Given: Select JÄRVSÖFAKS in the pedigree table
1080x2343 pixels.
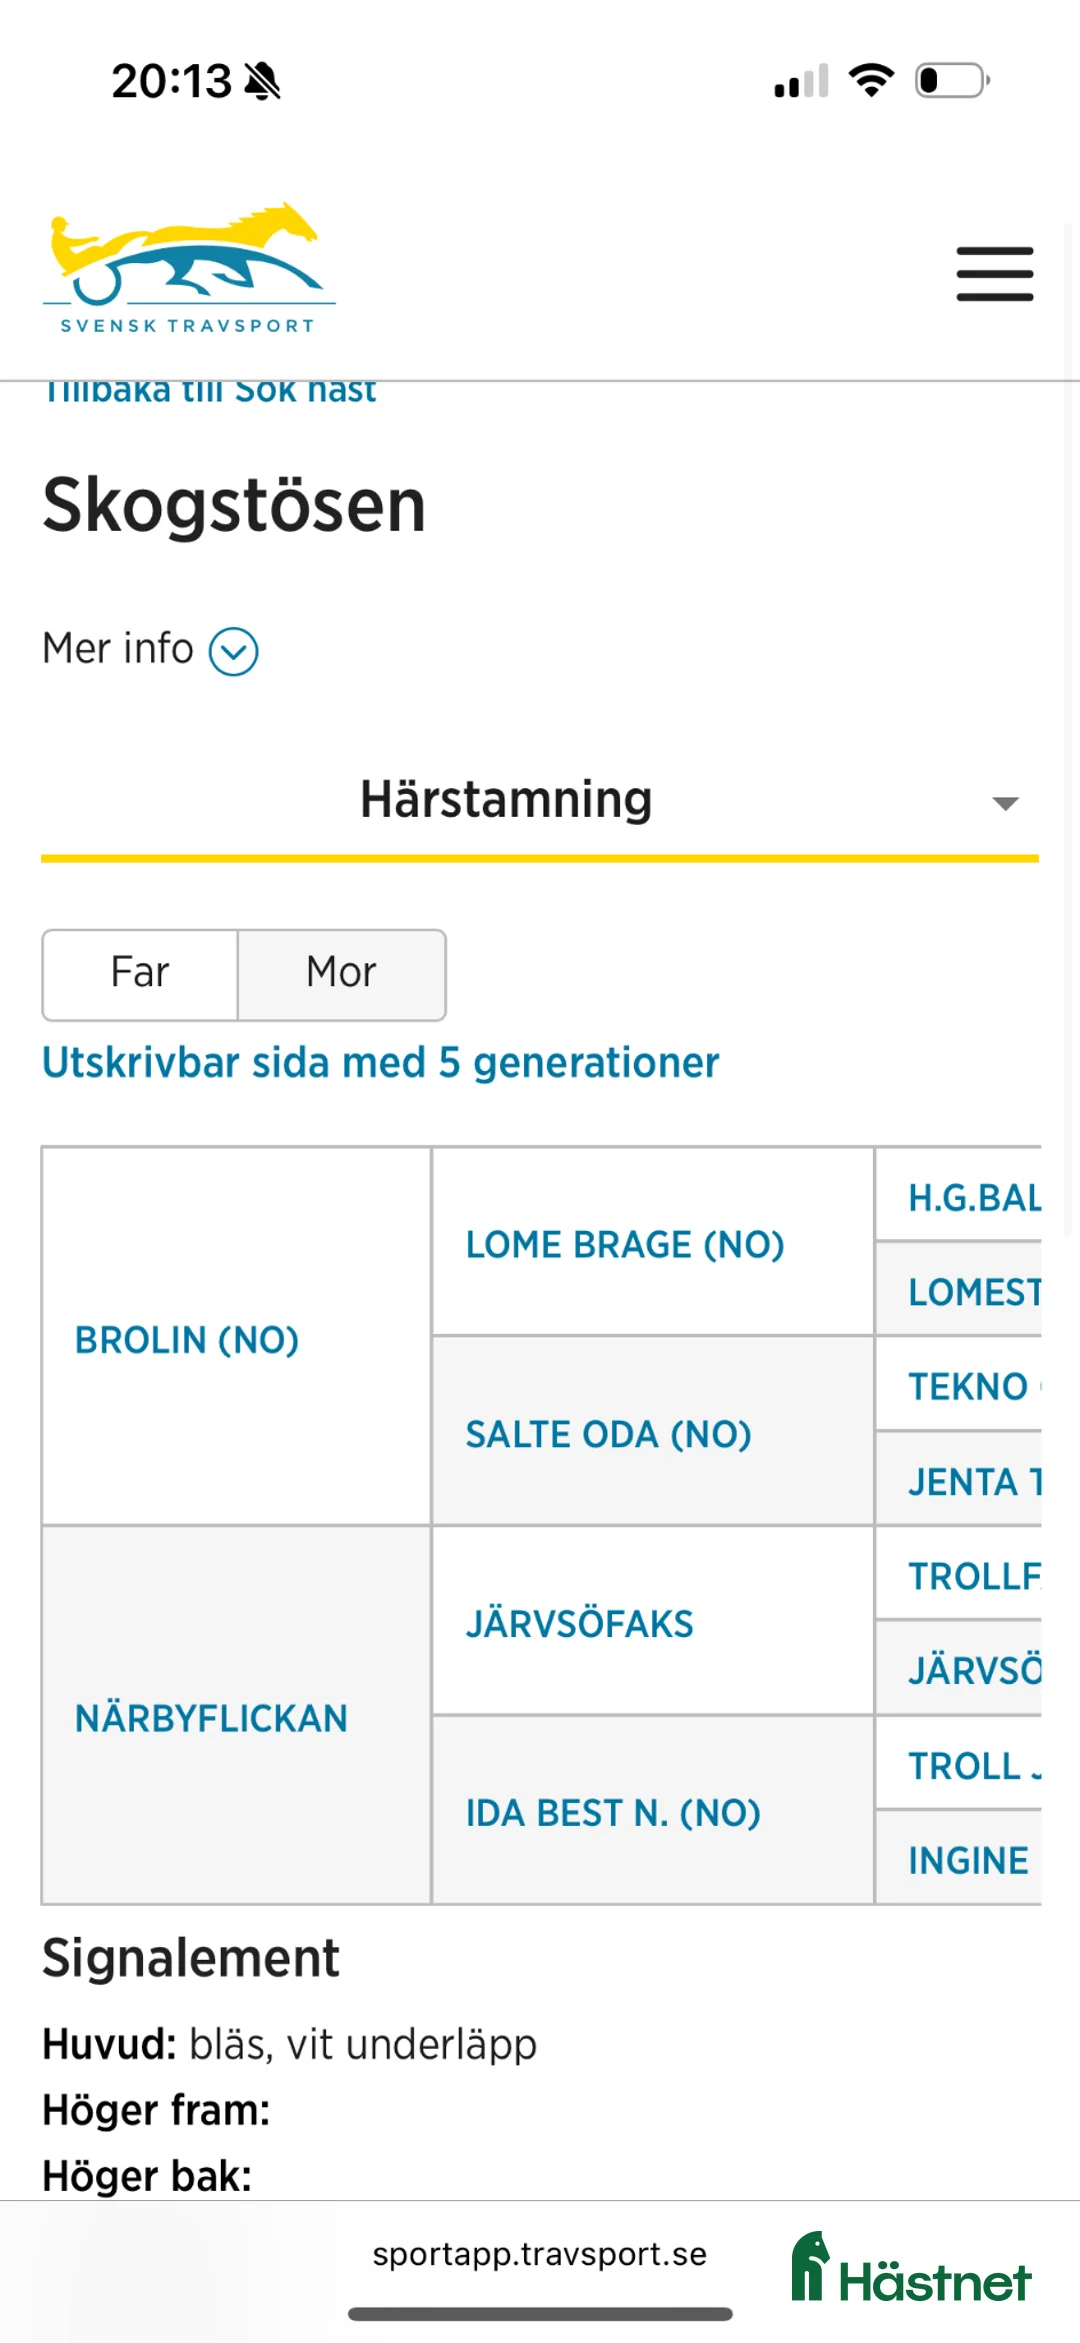Looking at the screenshot, I should tap(581, 1623).
